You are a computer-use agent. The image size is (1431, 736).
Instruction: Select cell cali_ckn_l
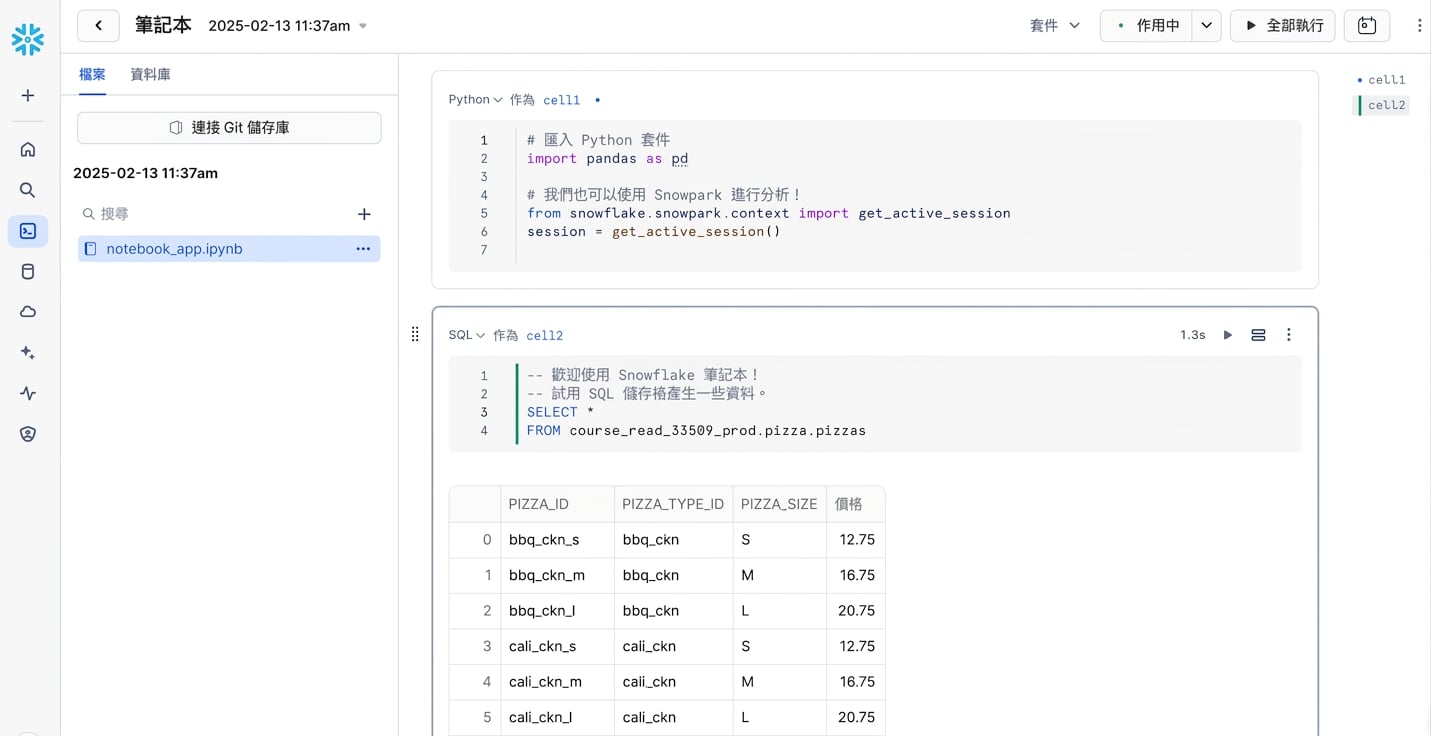point(557,718)
